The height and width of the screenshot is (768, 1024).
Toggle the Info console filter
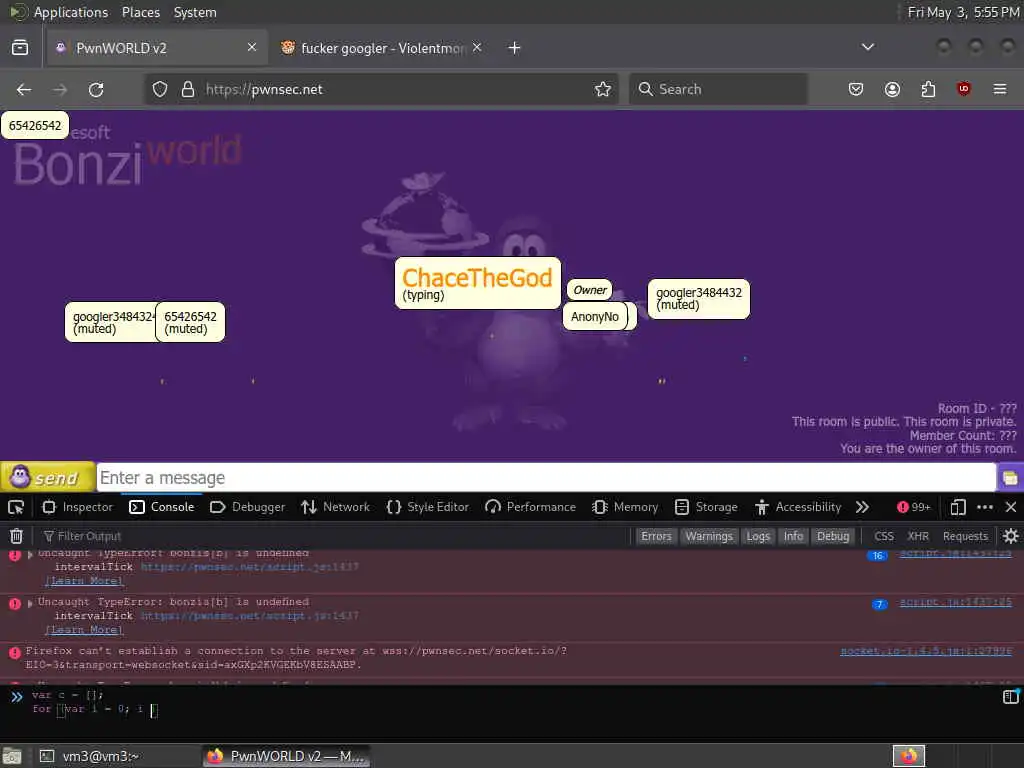793,536
